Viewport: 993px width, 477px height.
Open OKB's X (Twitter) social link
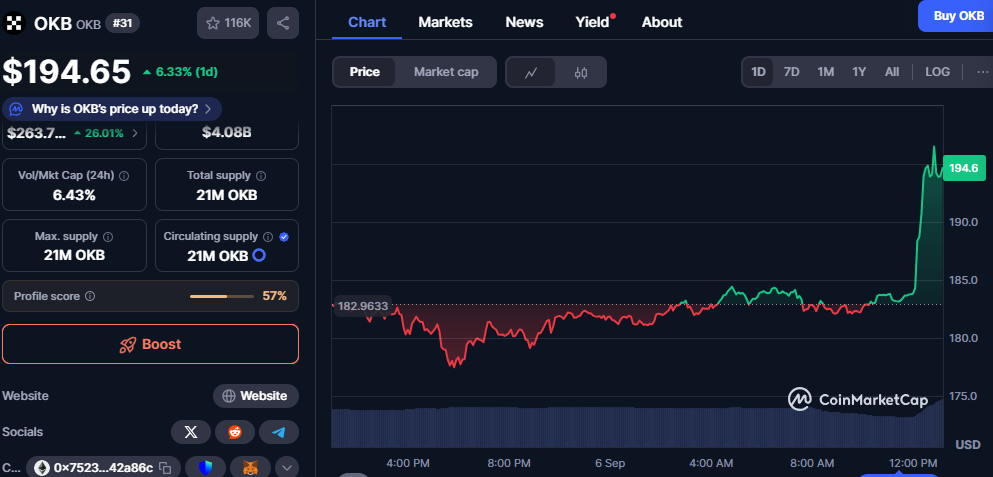coord(190,432)
